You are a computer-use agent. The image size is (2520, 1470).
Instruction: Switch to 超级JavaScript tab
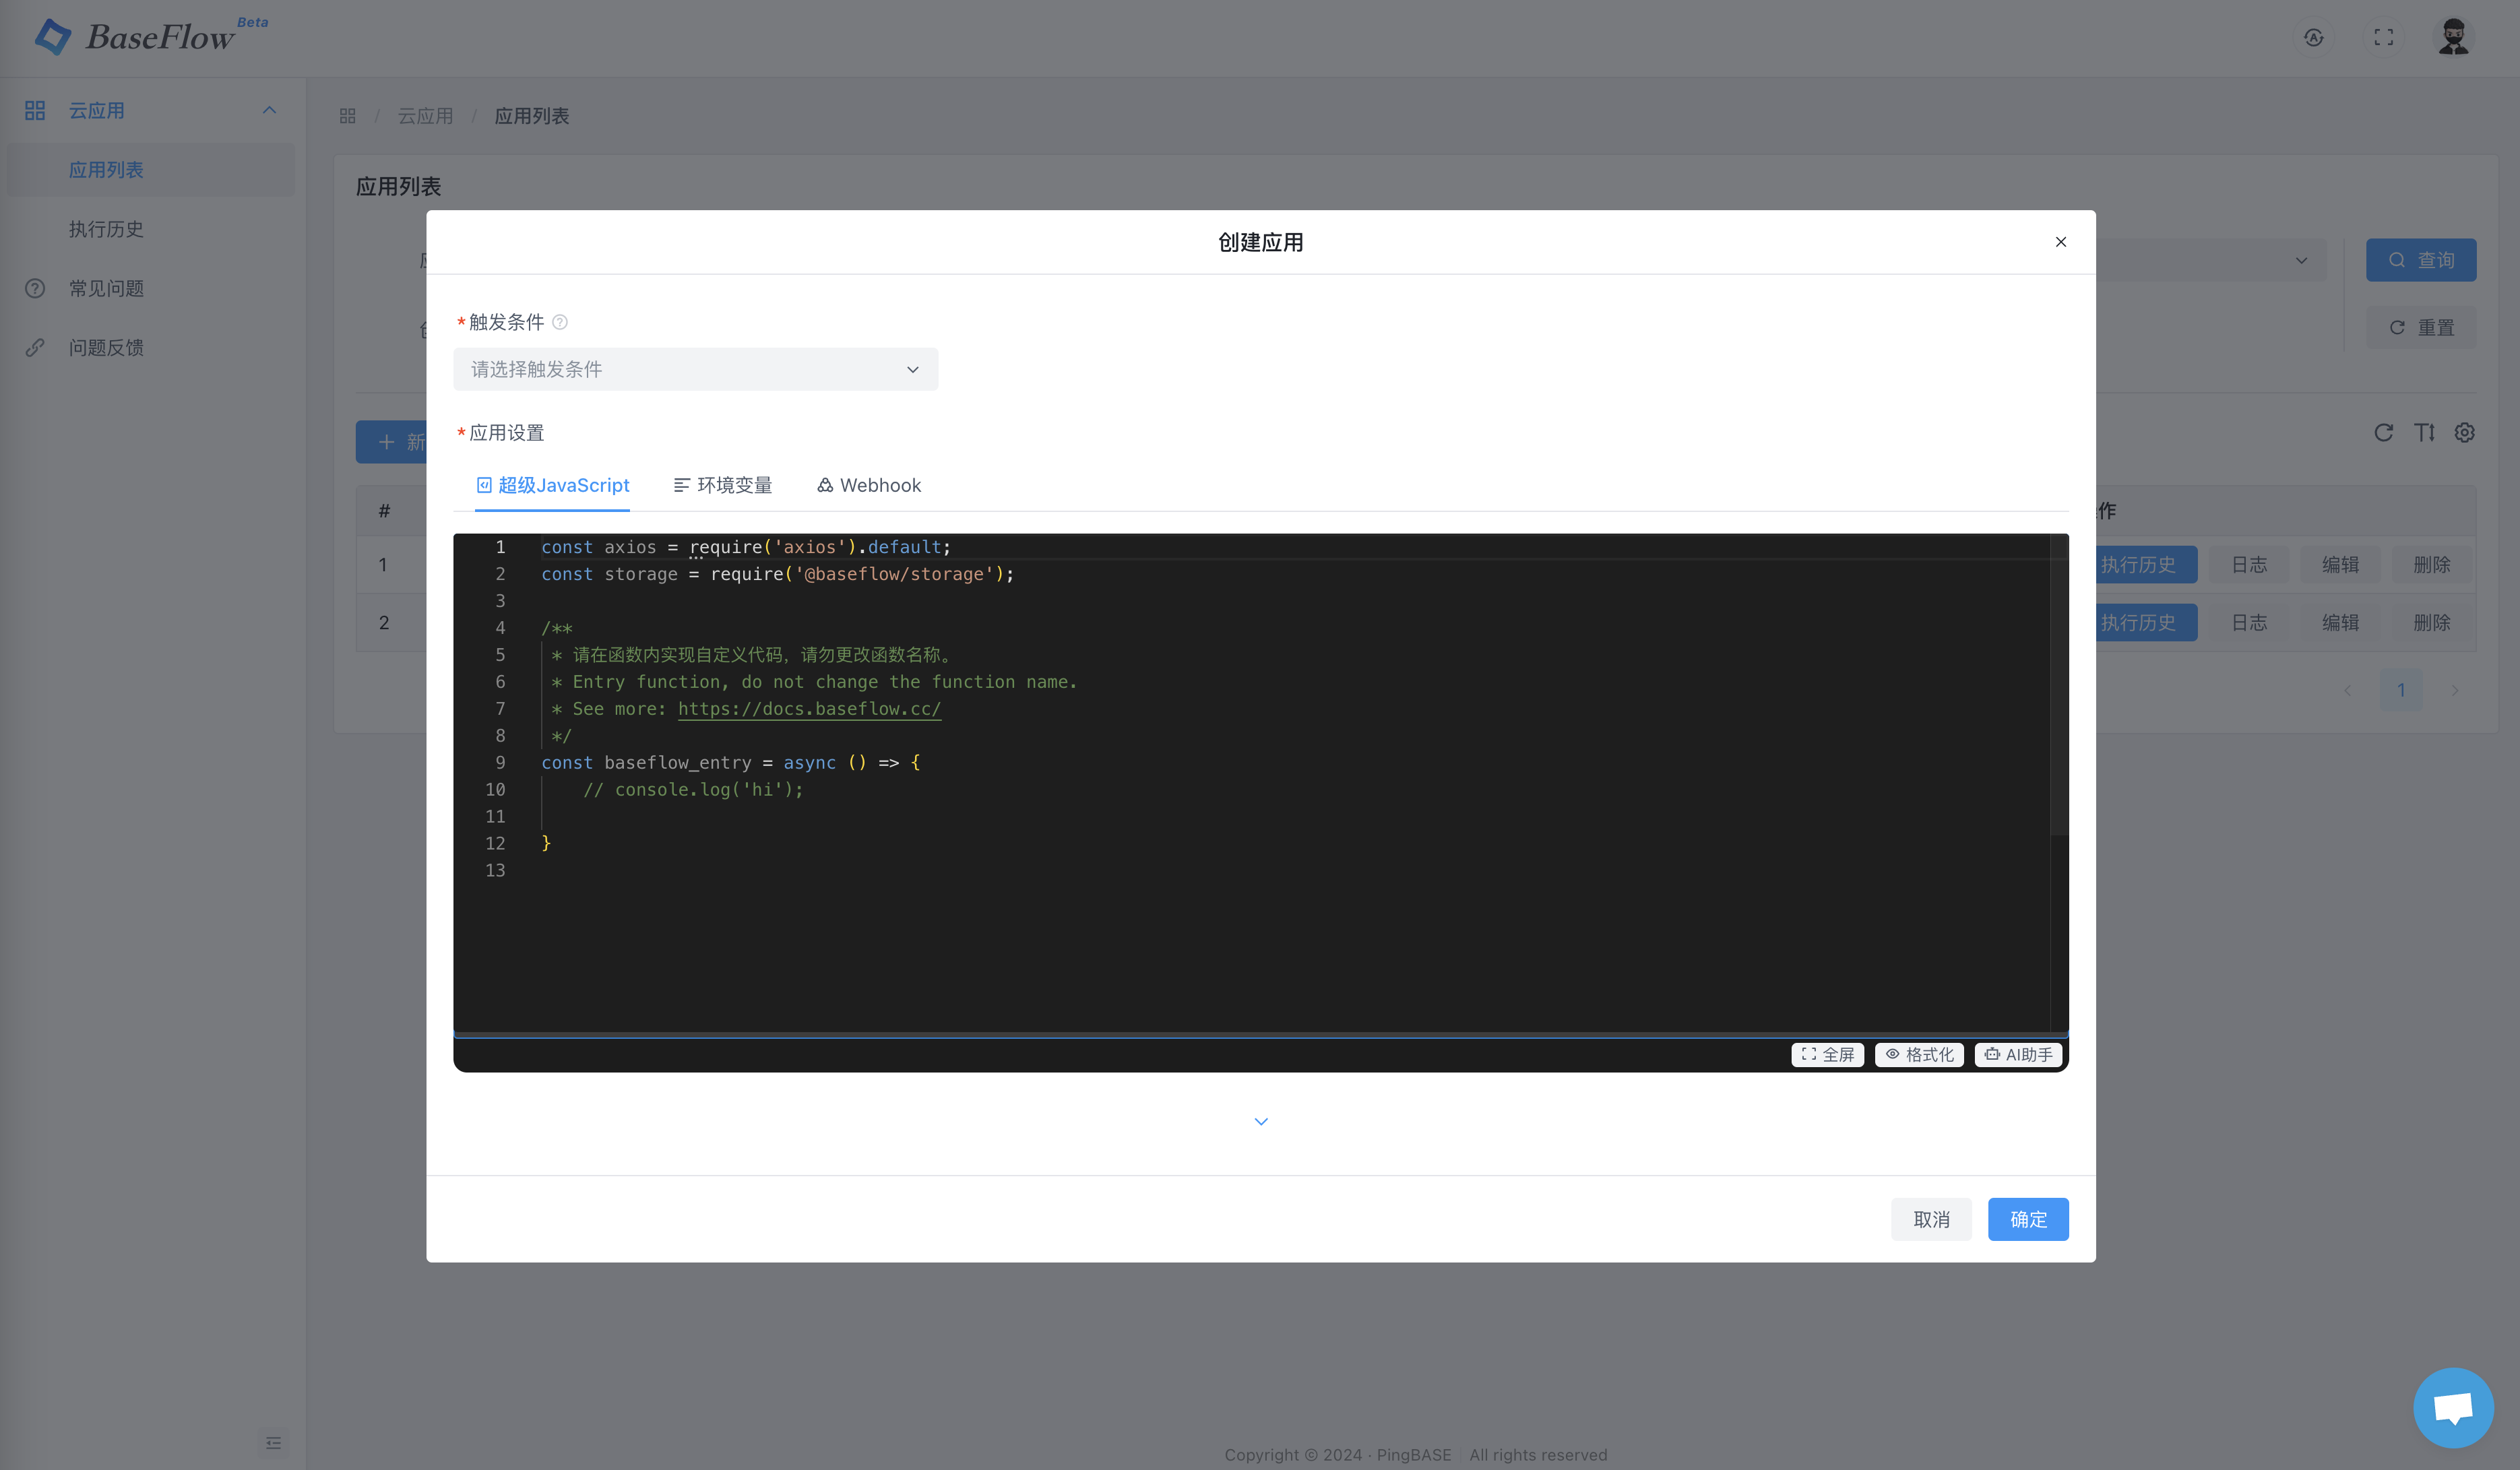(553, 486)
